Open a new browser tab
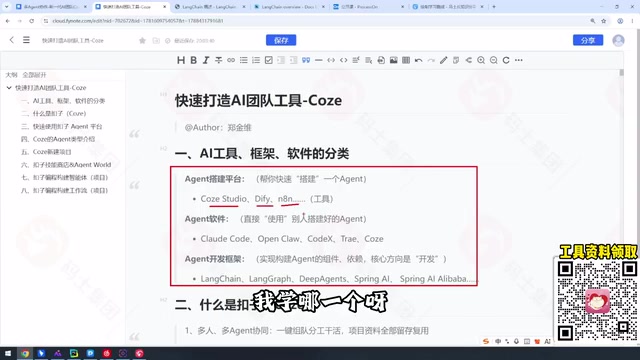This screenshot has width=640, height=360. (x=493, y=7)
